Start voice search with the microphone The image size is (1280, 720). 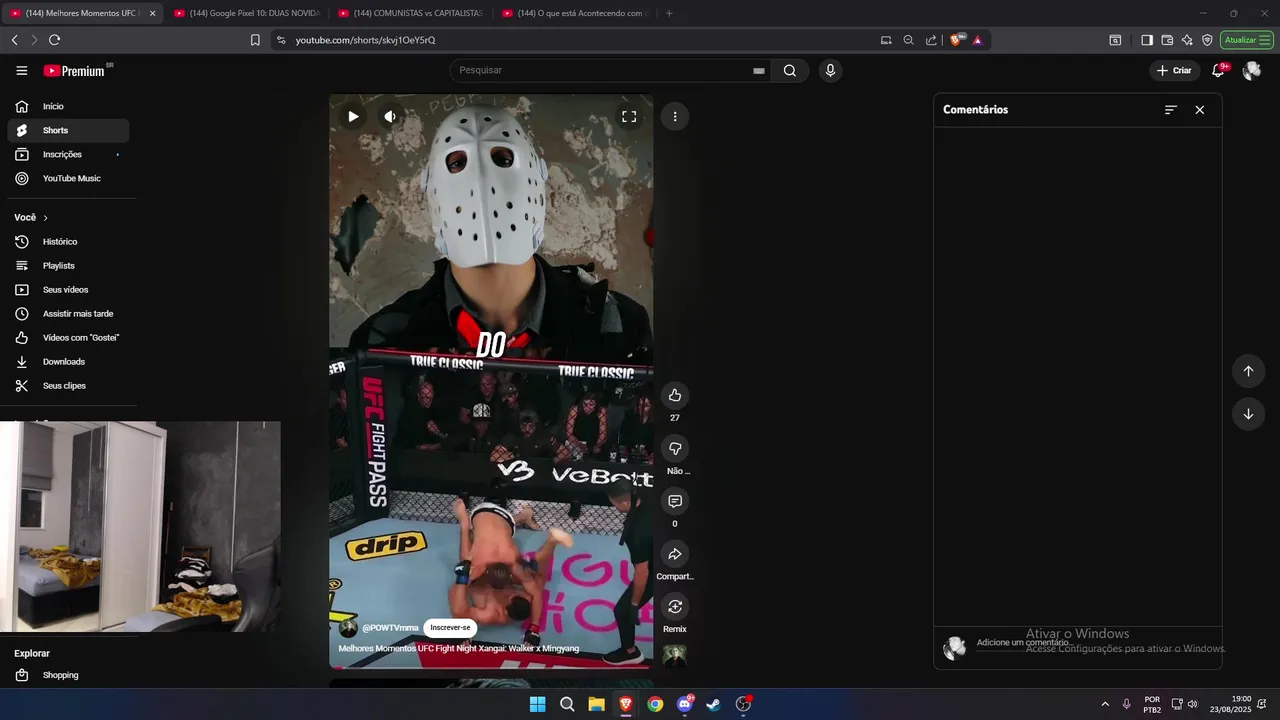point(829,70)
